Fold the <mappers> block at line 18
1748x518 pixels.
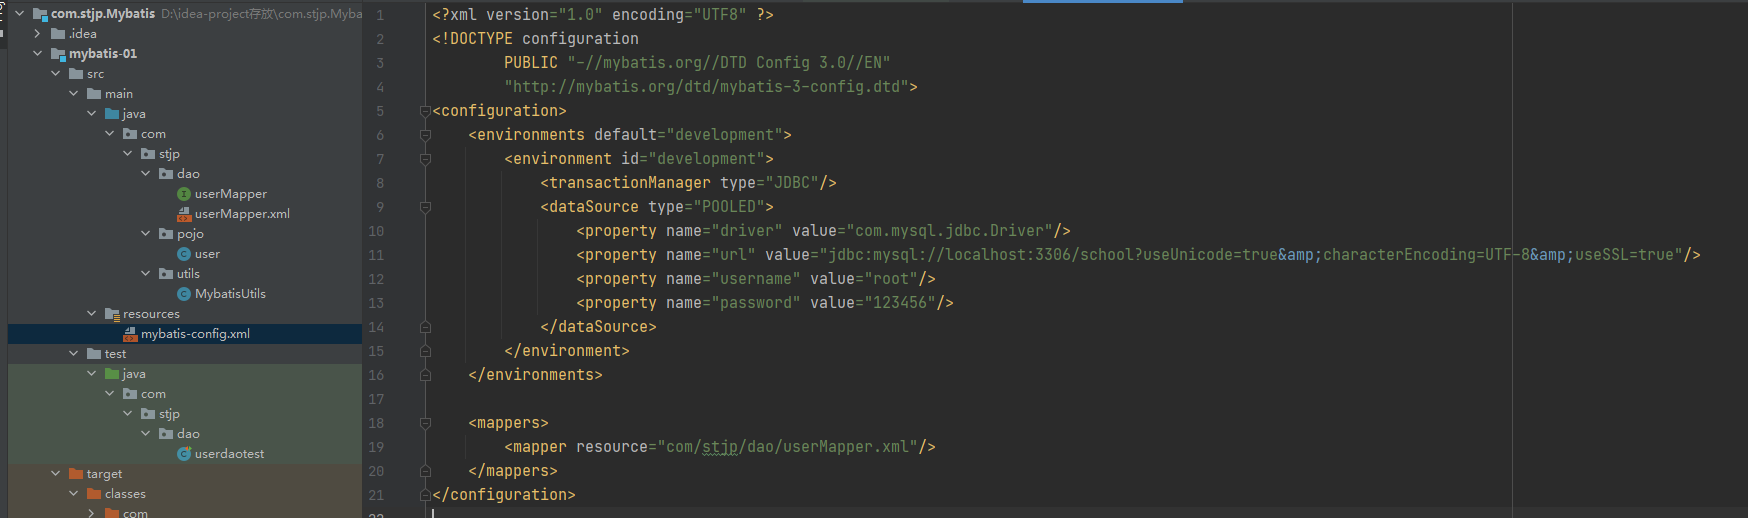tap(425, 423)
